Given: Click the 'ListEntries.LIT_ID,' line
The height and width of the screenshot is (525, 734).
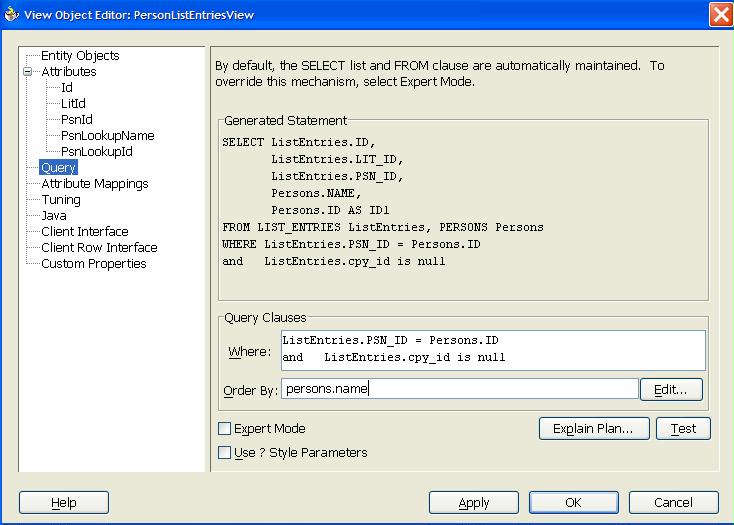Looking at the screenshot, I should (x=337, y=159).
